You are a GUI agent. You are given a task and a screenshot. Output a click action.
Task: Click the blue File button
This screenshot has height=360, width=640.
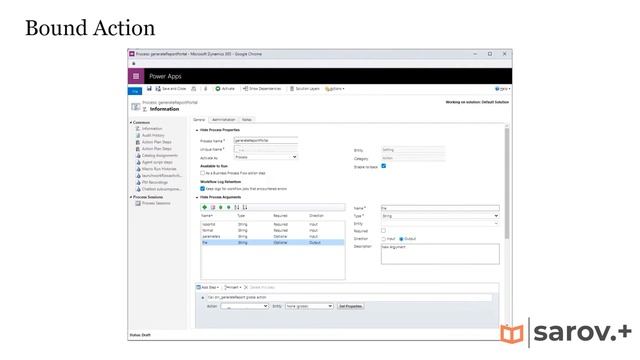click(135, 91)
